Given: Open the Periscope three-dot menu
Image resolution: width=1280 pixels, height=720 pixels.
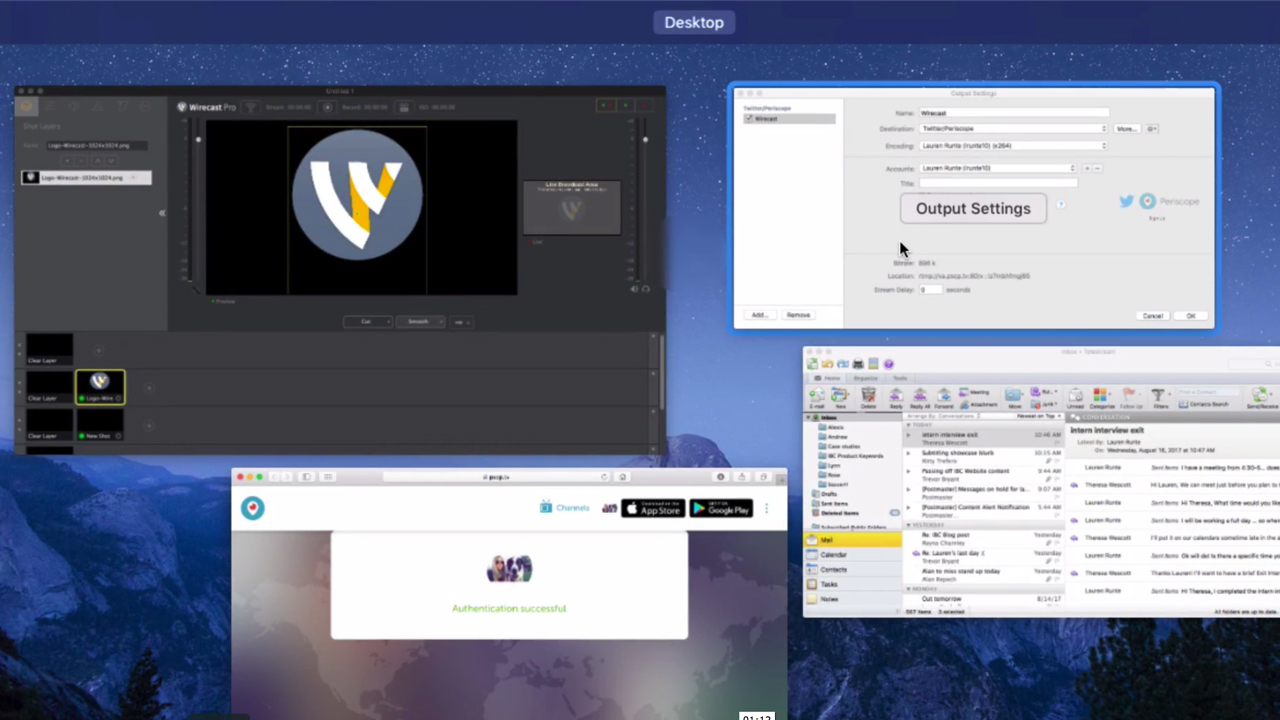Looking at the screenshot, I should [767, 508].
